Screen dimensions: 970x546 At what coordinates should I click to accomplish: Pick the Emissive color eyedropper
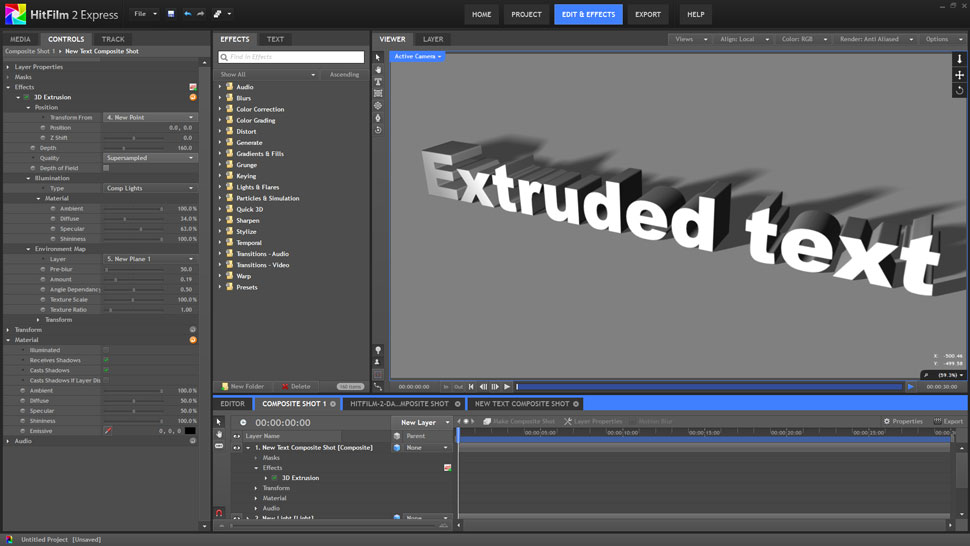coord(108,431)
